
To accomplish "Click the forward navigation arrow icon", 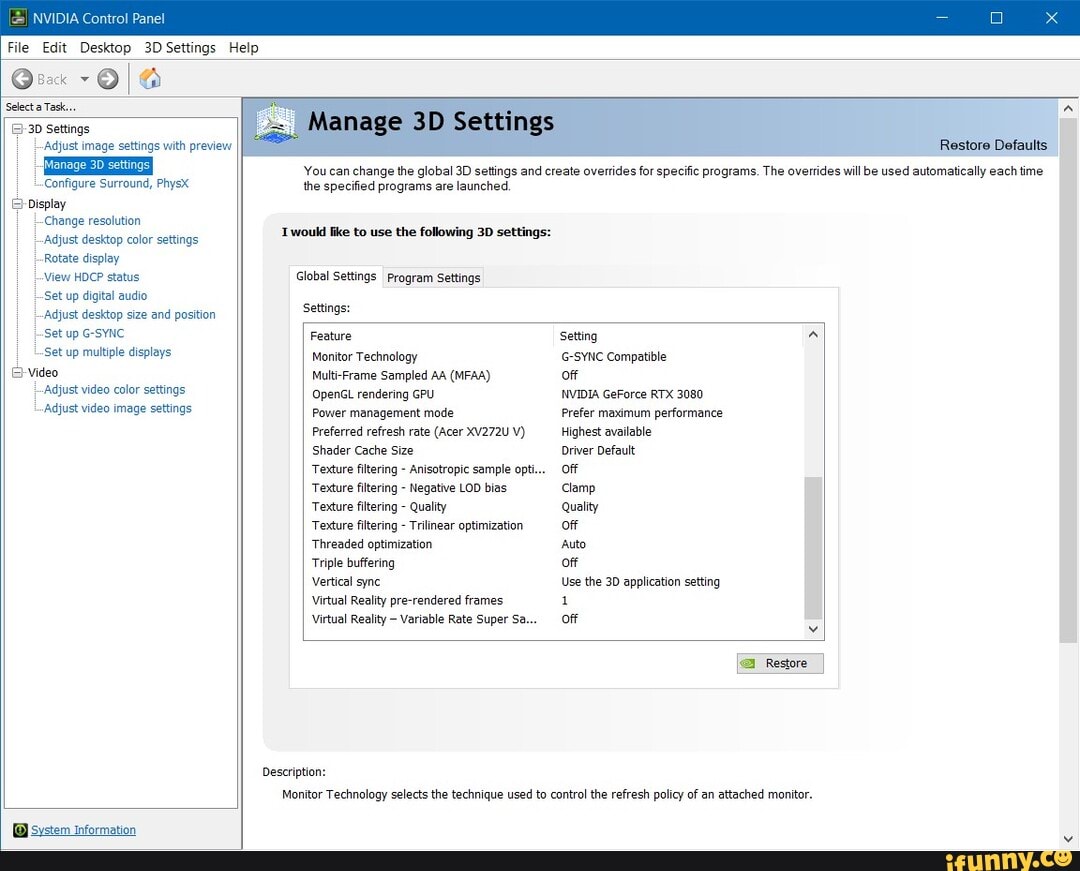I will 106,78.
